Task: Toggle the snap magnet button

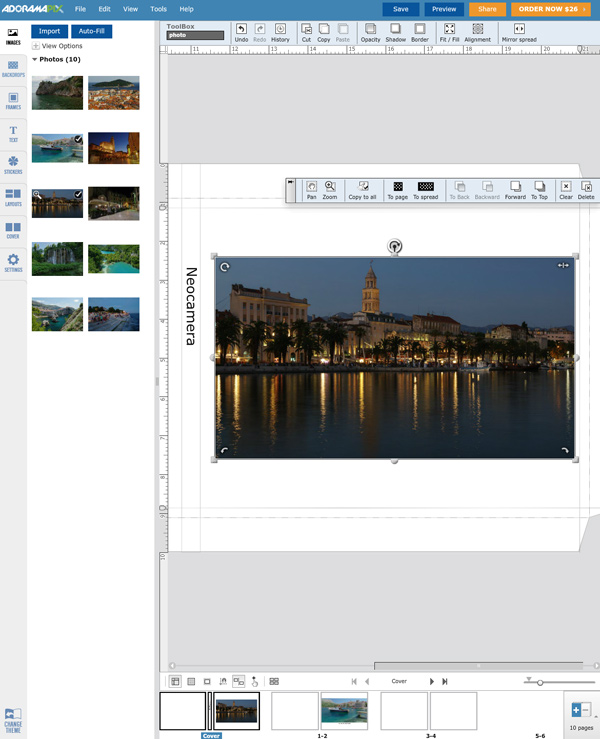Action: click(x=223, y=681)
